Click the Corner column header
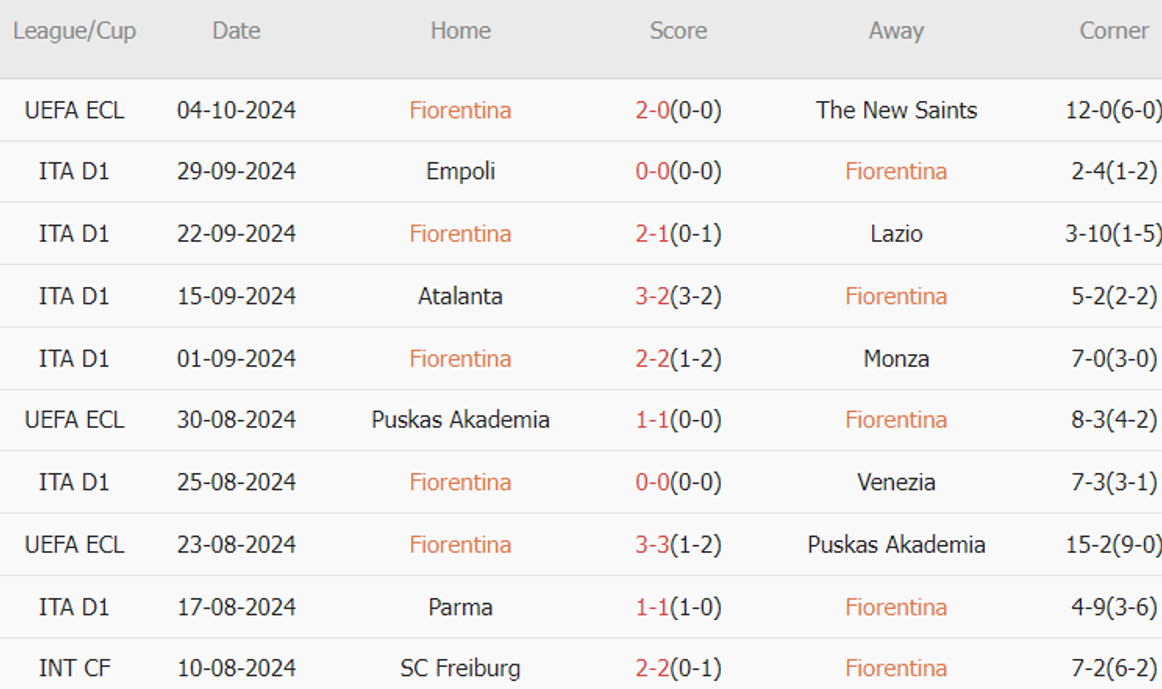 coord(1113,31)
